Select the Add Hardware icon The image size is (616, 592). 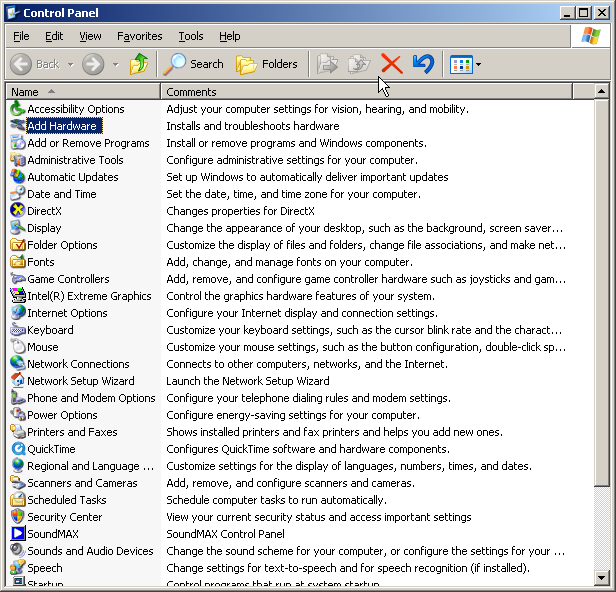pos(17,126)
